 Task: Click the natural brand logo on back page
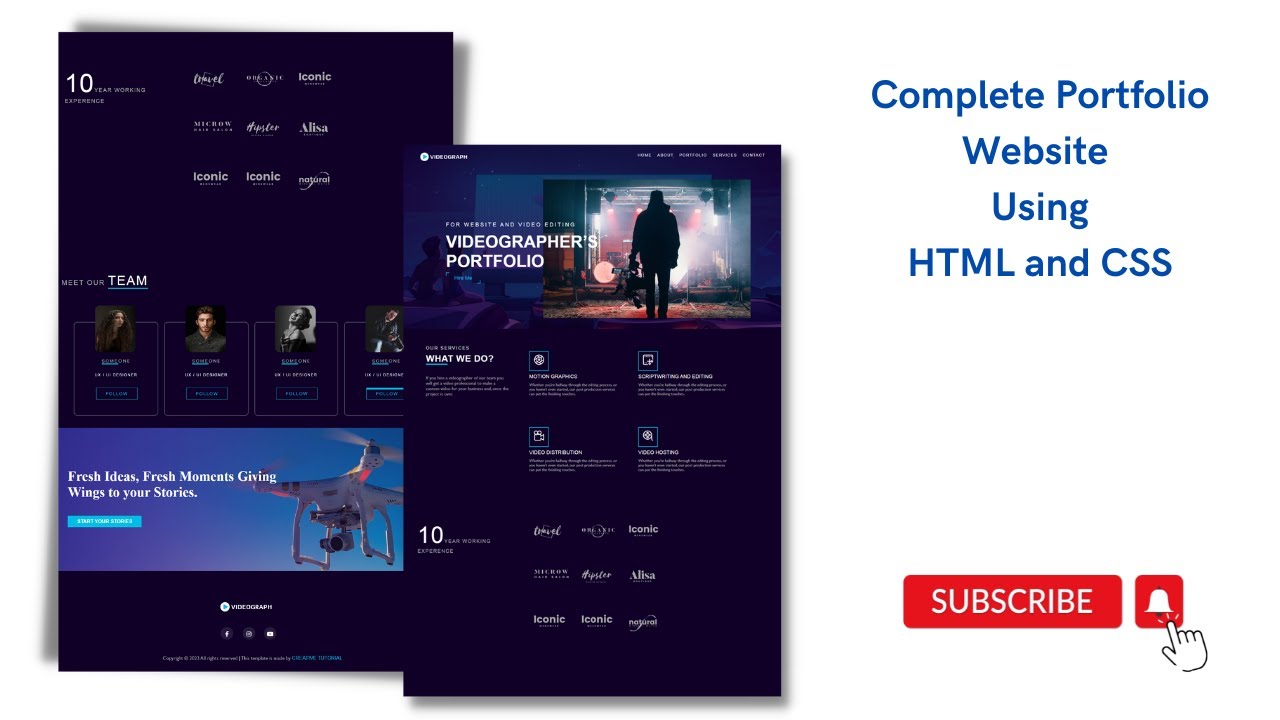coord(314,180)
